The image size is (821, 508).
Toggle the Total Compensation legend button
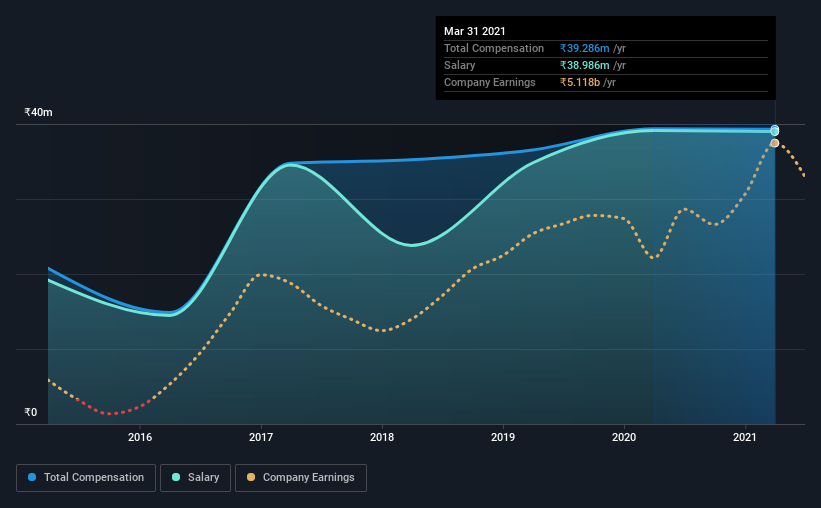click(86, 478)
